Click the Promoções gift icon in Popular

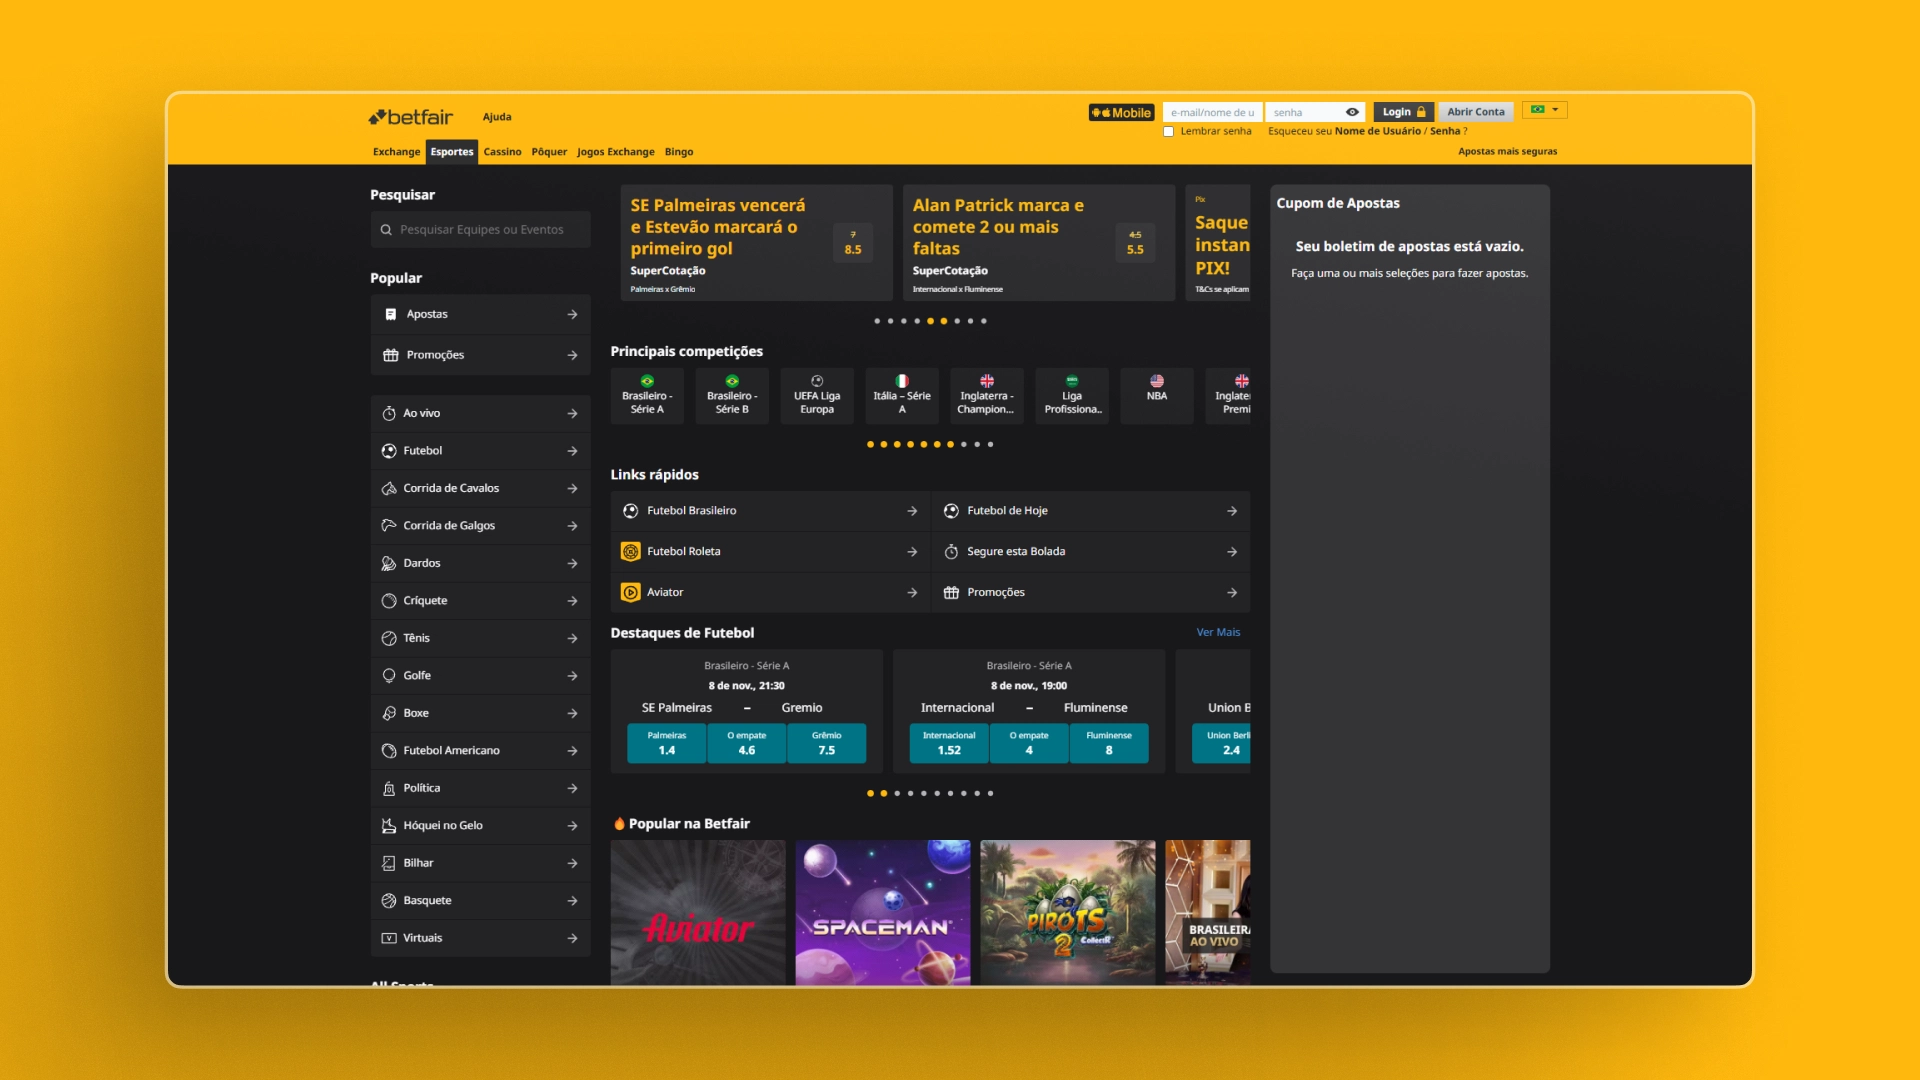390,355
